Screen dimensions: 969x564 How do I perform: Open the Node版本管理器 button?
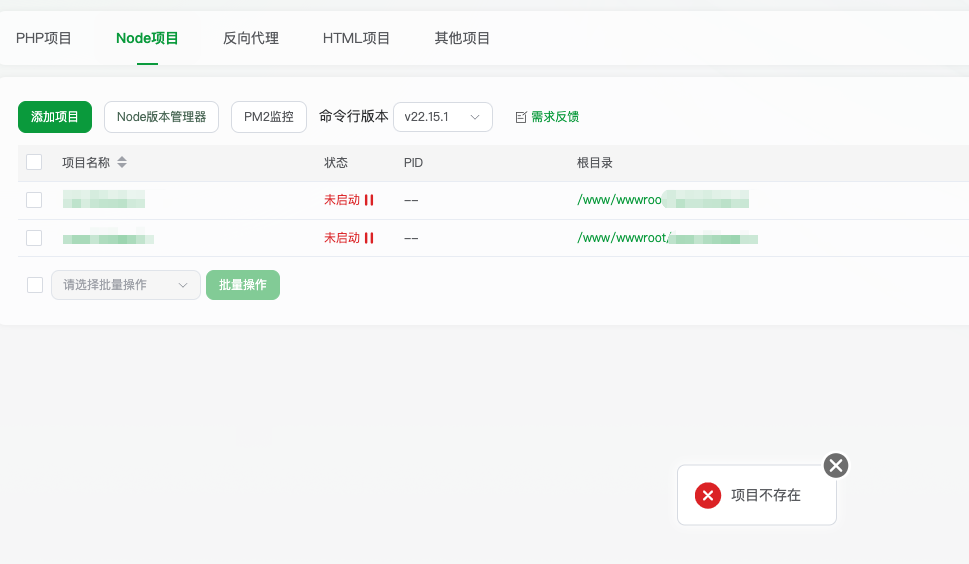click(x=161, y=117)
